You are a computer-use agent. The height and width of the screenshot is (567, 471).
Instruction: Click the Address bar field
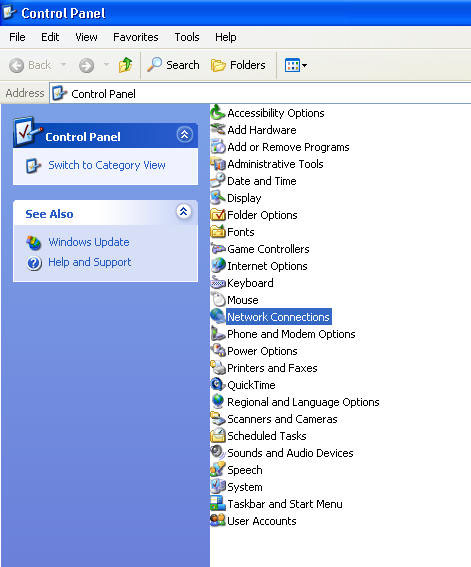point(260,94)
